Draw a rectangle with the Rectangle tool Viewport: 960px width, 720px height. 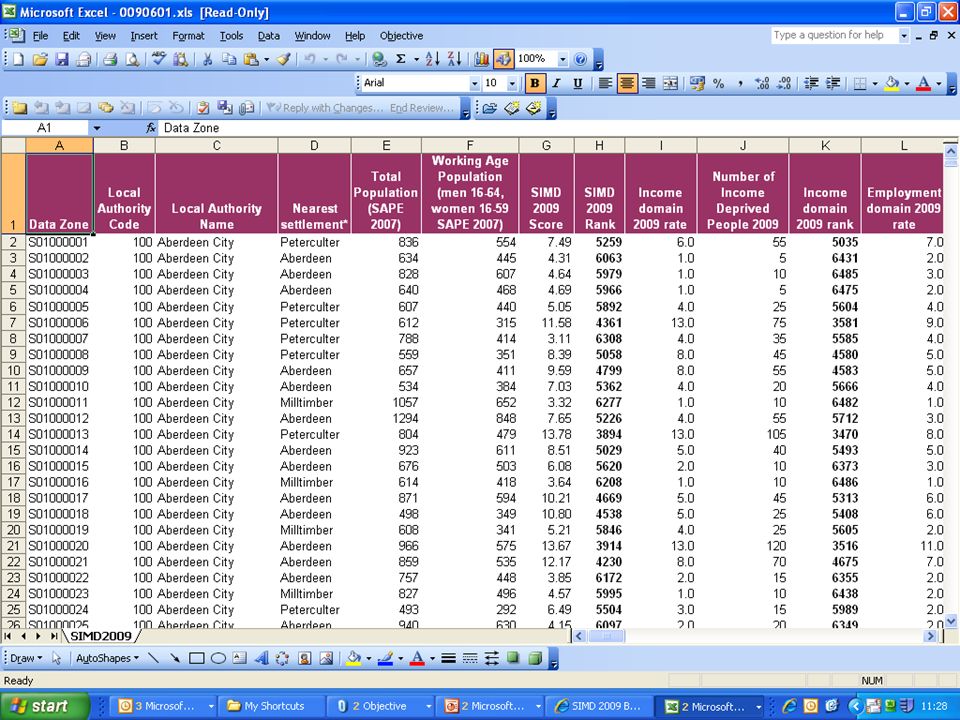pyautogui.click(x=197, y=658)
